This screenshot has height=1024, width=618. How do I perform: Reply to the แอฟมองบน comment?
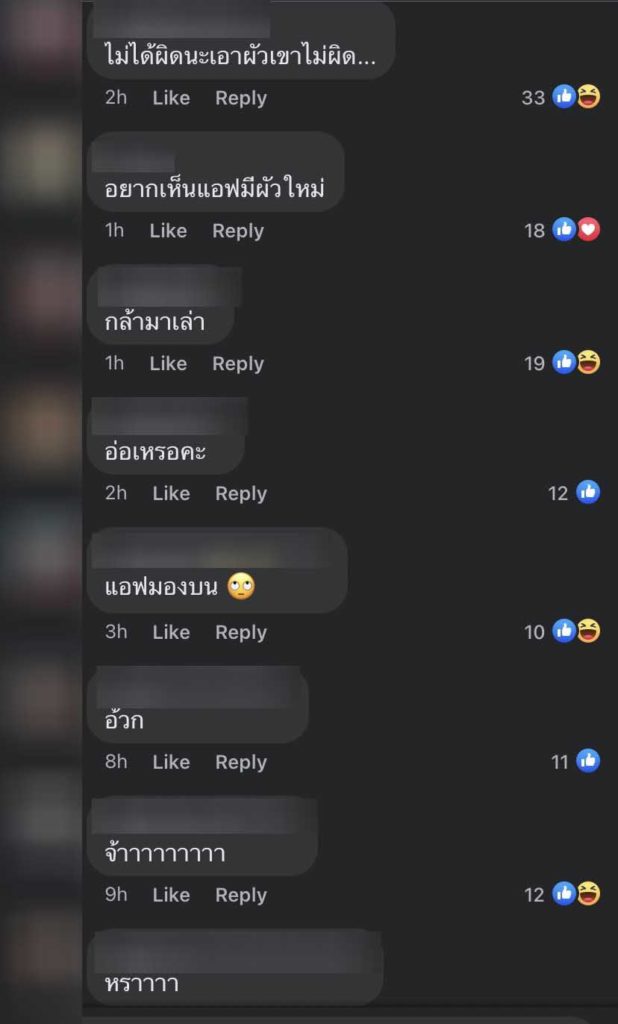click(x=241, y=632)
